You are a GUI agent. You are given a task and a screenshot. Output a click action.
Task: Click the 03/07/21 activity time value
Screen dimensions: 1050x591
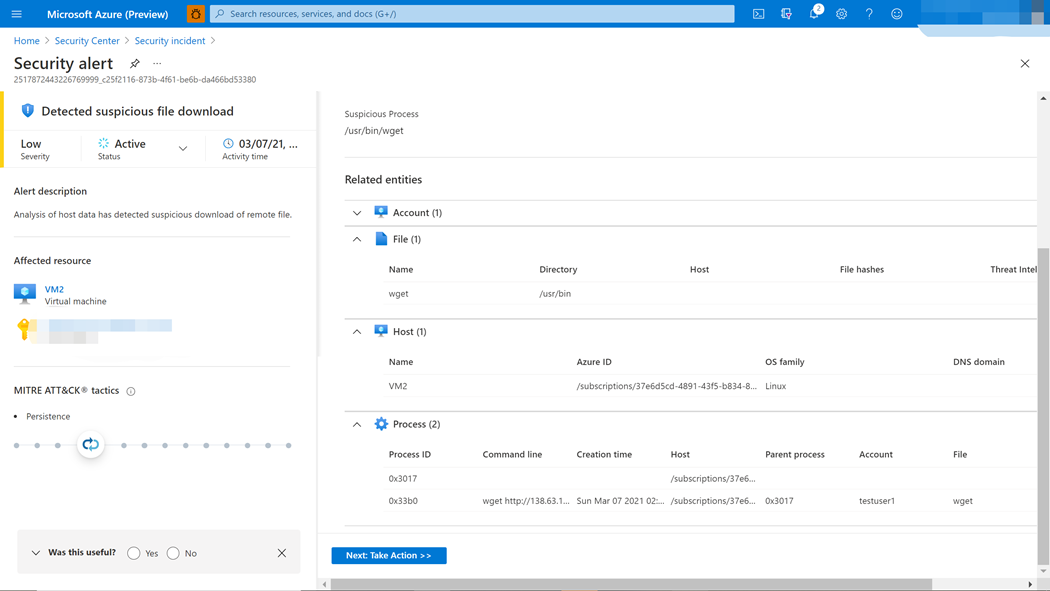coord(268,144)
